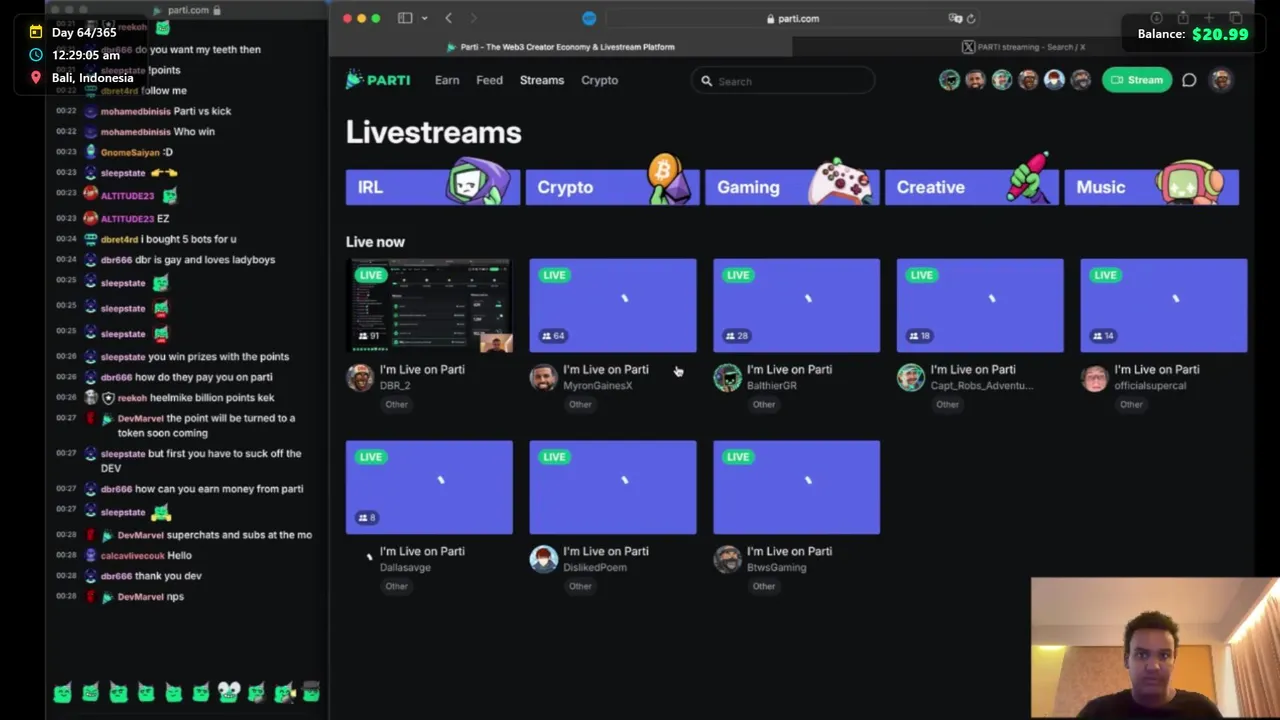Image resolution: width=1280 pixels, height=720 pixels.
Task: Open Dallasavge's live stream thumbnail
Action: 429,487
